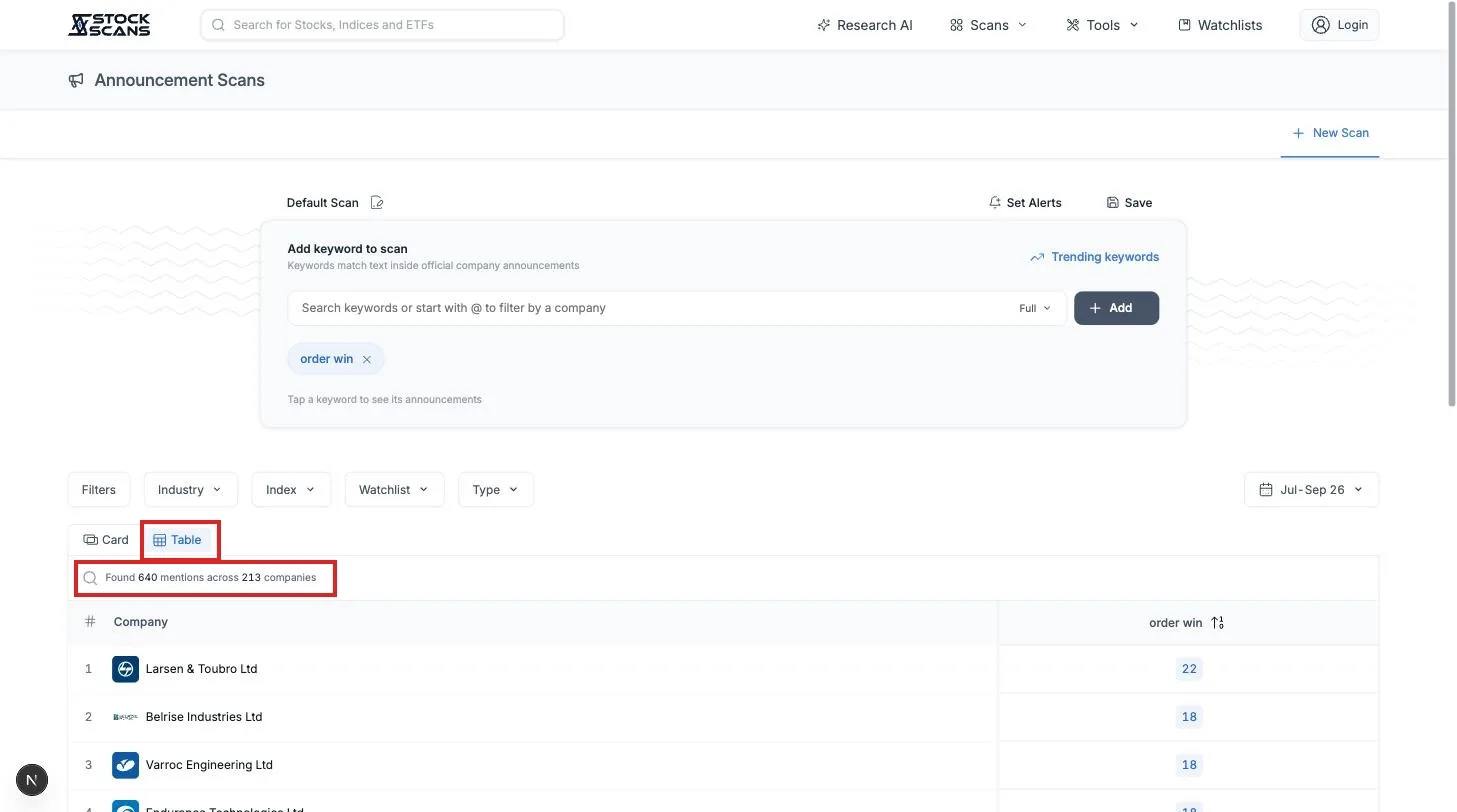This screenshot has height=812, width=1457.
Task: Click Set Alerts
Action: (1025, 203)
